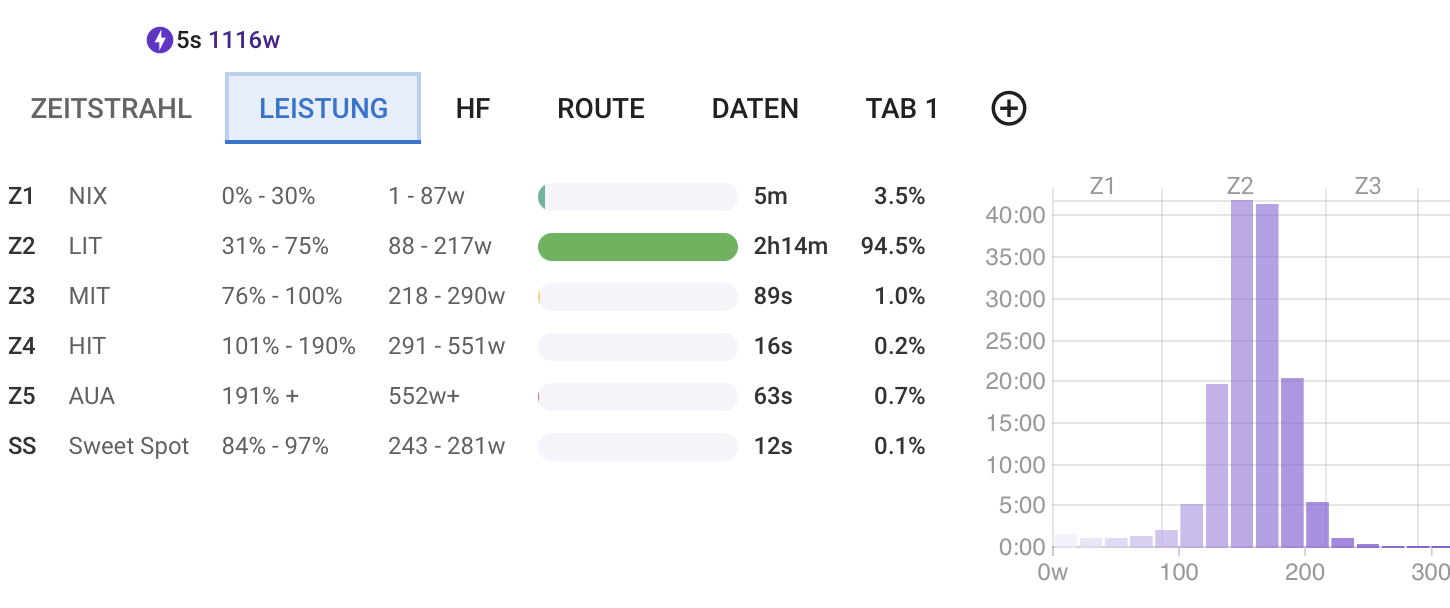This screenshot has height=608, width=1450.
Task: Select the Z4 HIT zone label
Action: (87, 346)
